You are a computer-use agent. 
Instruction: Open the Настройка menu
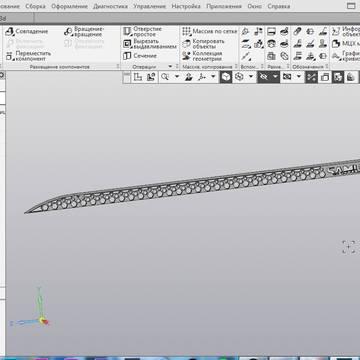coord(187,6)
